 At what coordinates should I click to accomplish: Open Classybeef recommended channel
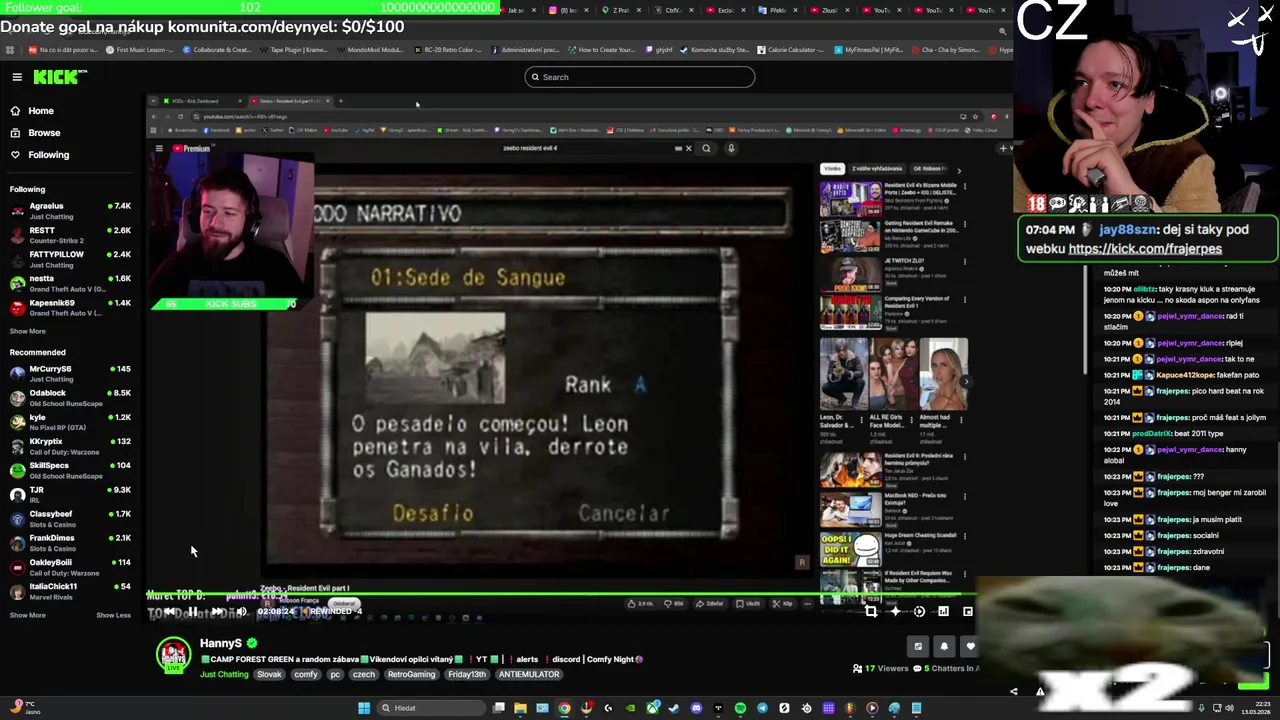pyautogui.click(x=70, y=518)
